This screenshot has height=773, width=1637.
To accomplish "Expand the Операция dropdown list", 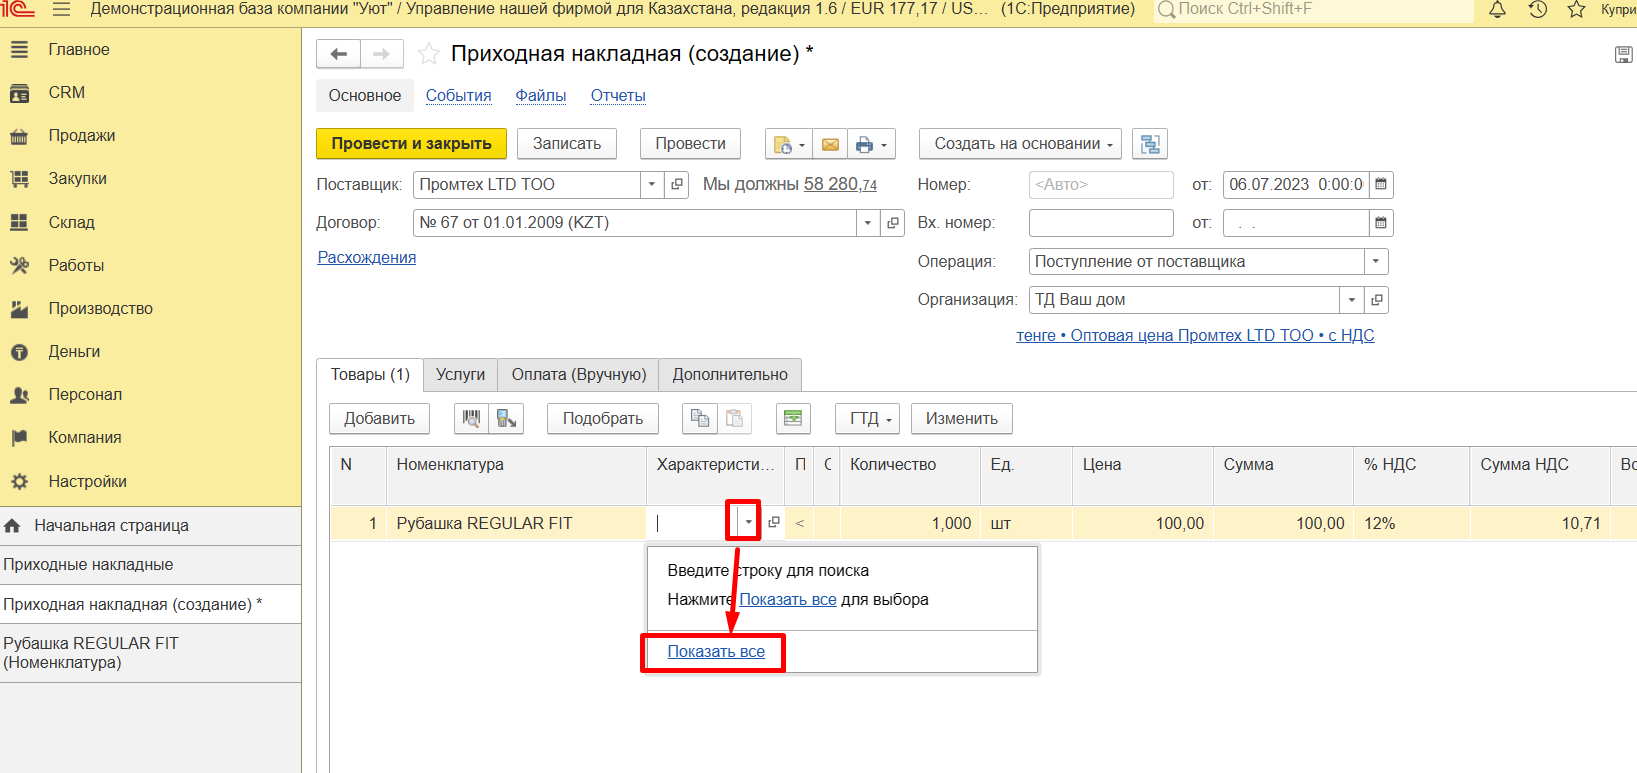I will [1376, 262].
